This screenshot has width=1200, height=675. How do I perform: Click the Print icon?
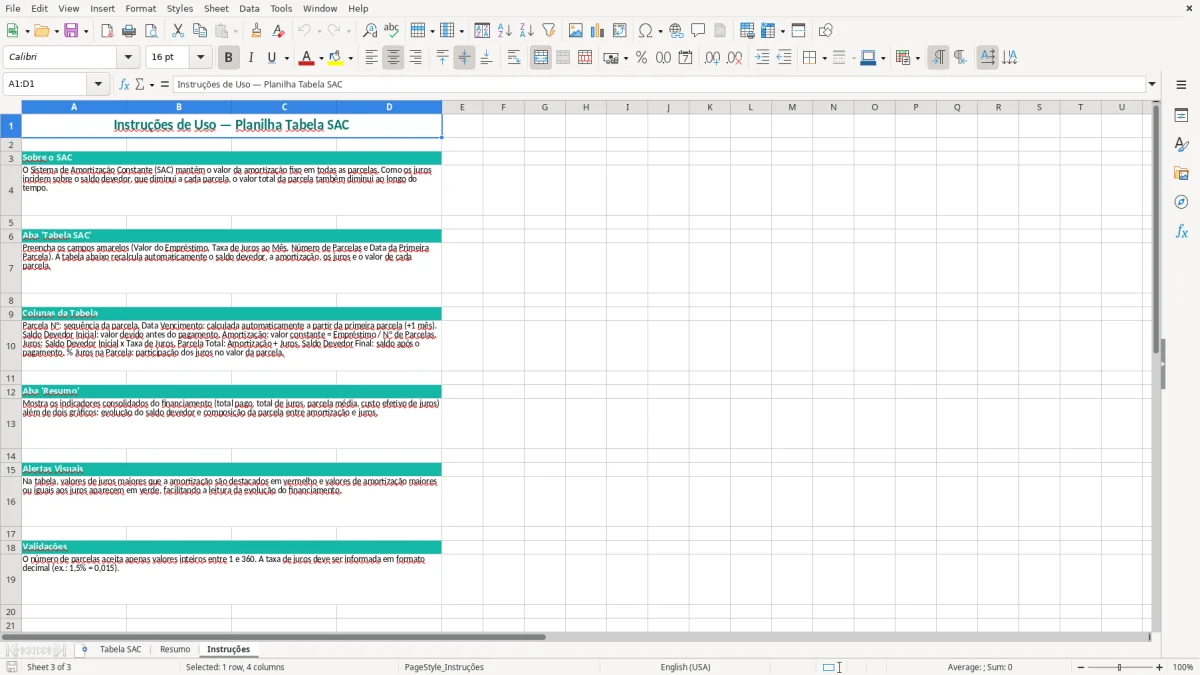(x=129, y=31)
